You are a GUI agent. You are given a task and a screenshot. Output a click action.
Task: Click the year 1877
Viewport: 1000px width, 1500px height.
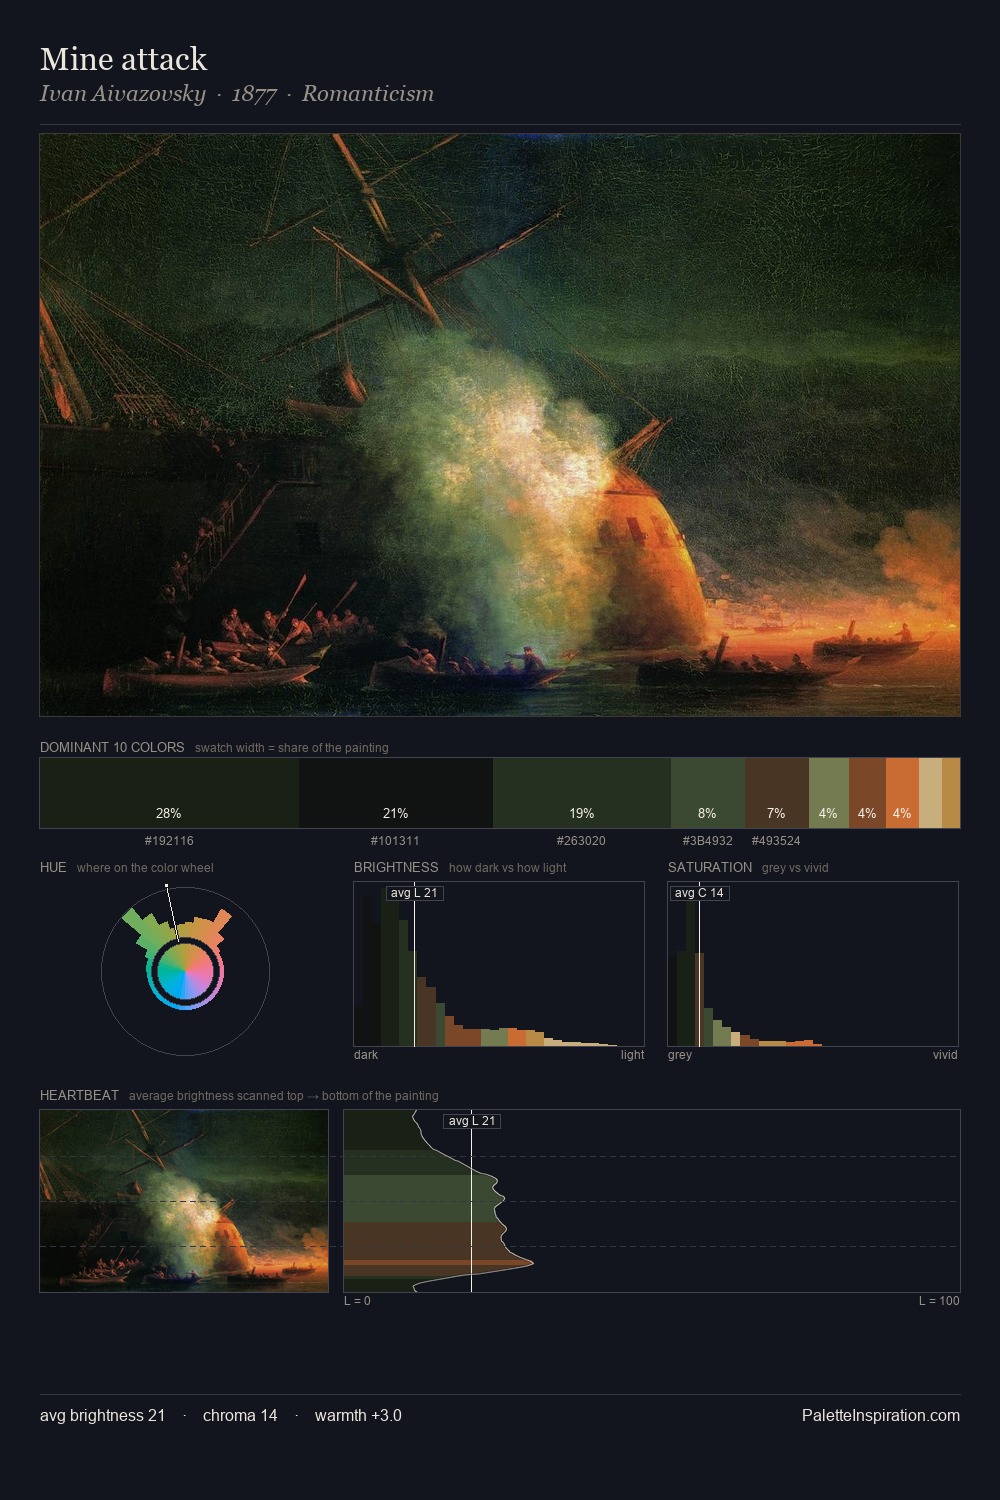(x=254, y=94)
